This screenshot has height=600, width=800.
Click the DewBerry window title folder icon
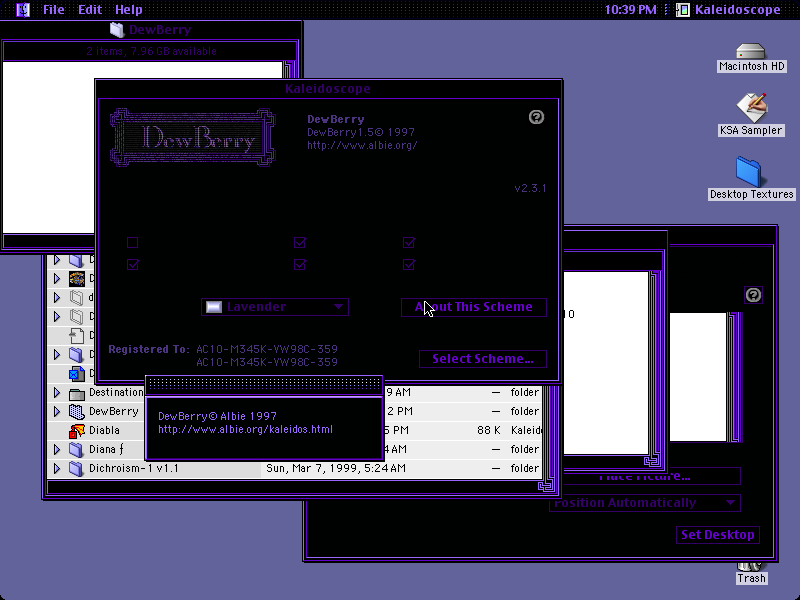117,30
